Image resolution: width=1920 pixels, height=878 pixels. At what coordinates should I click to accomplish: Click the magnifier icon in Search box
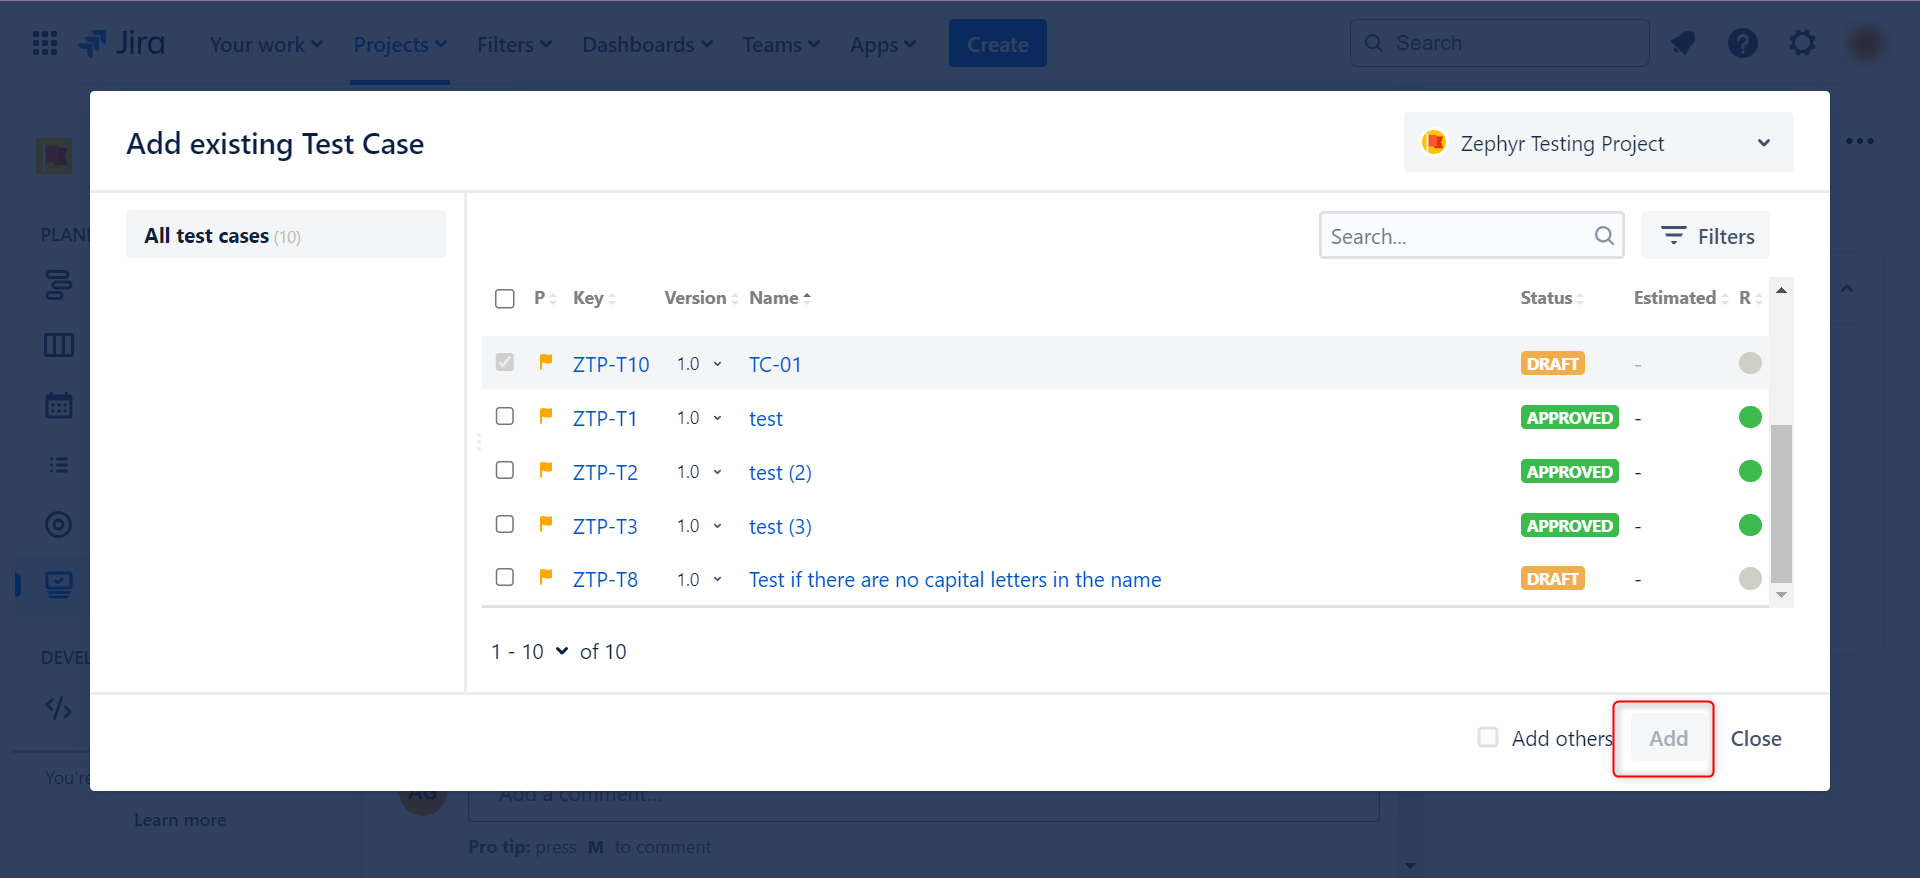(x=1604, y=236)
